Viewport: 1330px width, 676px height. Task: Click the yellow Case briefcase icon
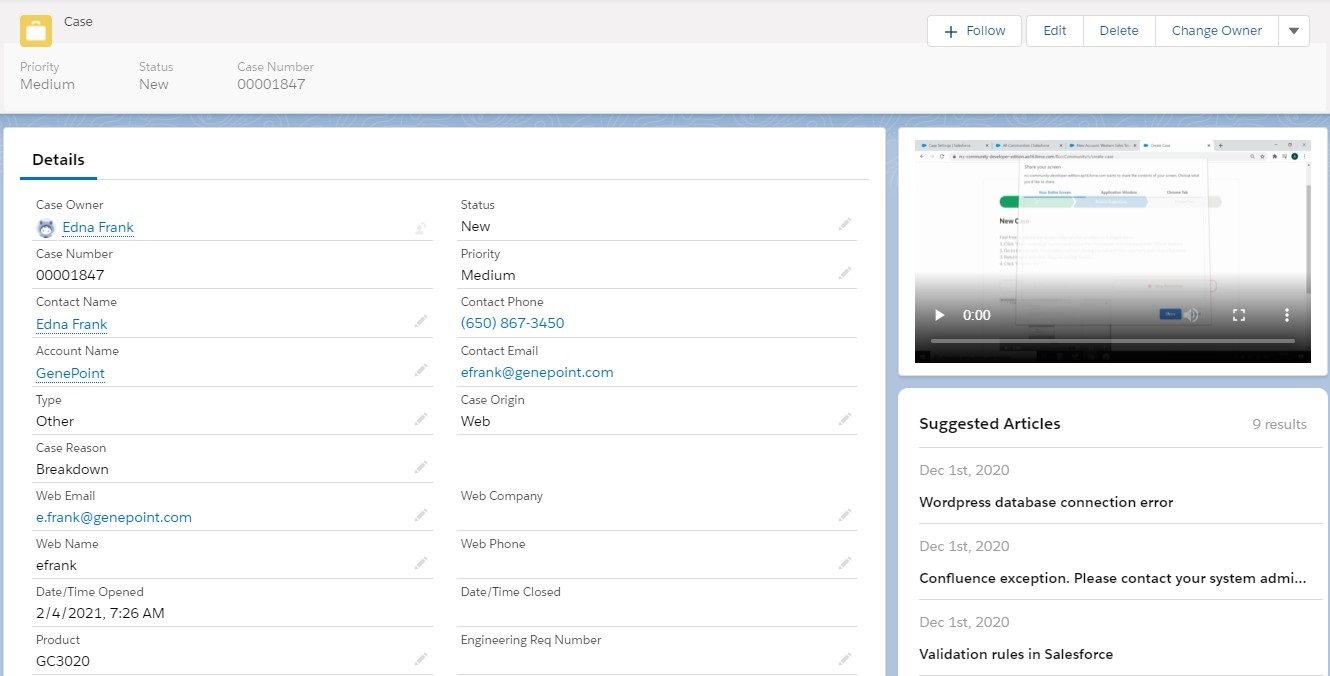tap(36, 31)
